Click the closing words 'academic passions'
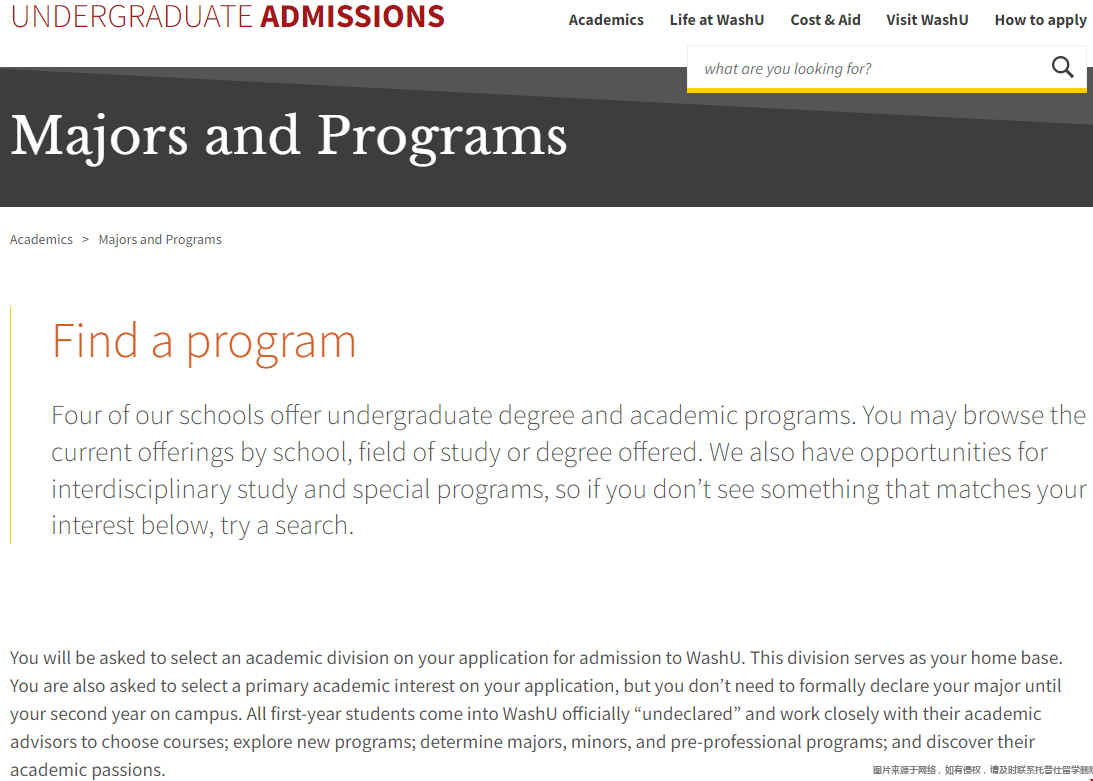The height and width of the screenshot is (781, 1093). point(86,770)
